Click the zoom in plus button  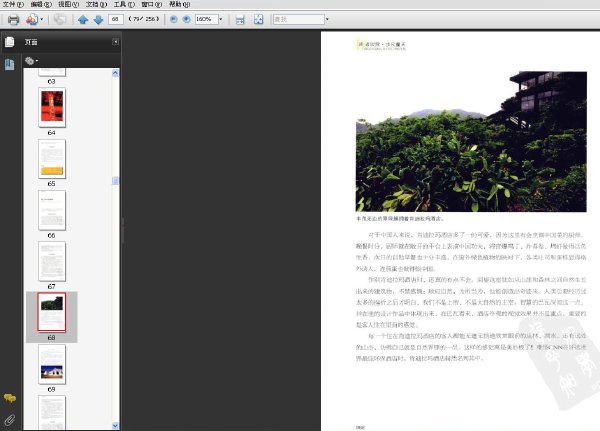[186, 19]
